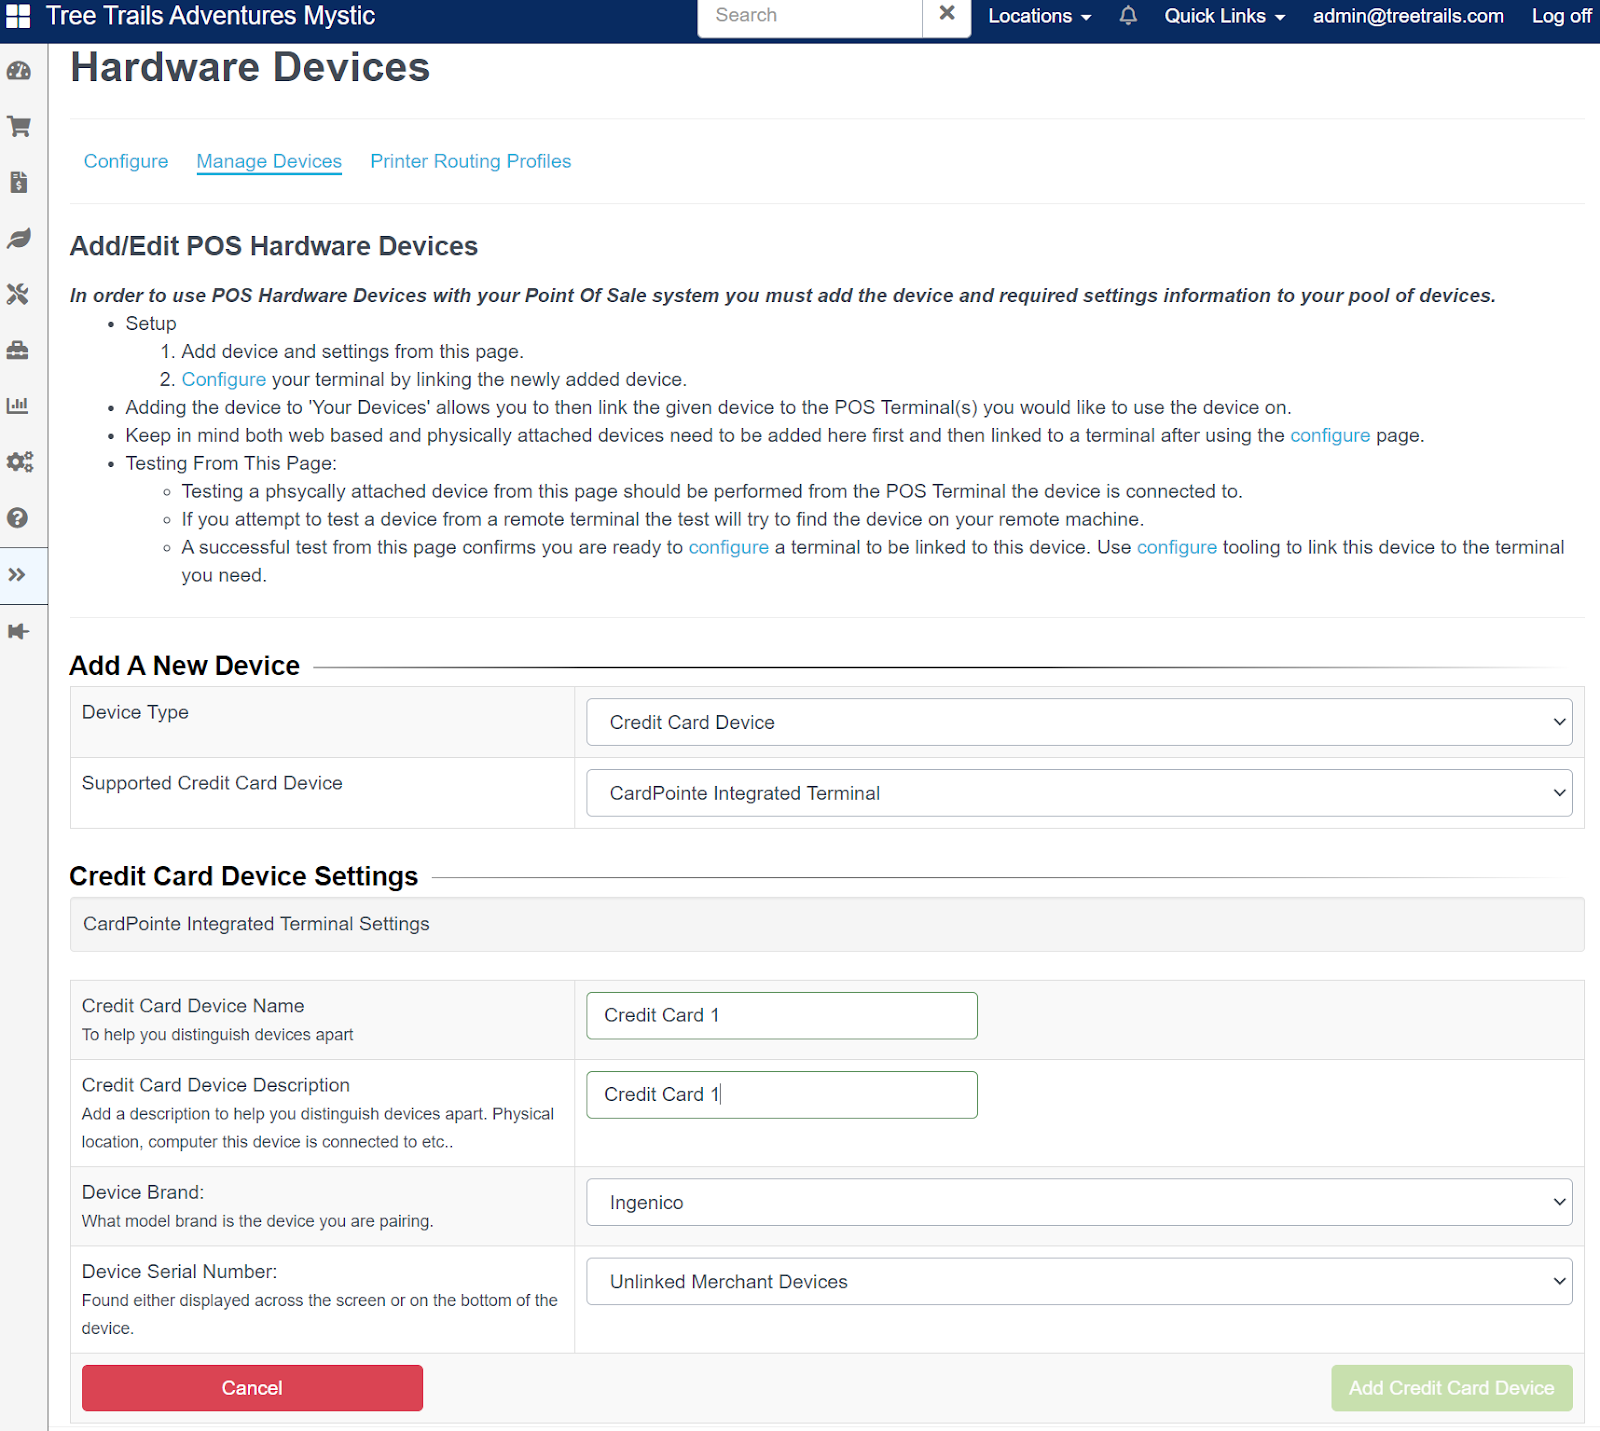
Task: Open the gears settings sidebar icon
Action: point(19,462)
